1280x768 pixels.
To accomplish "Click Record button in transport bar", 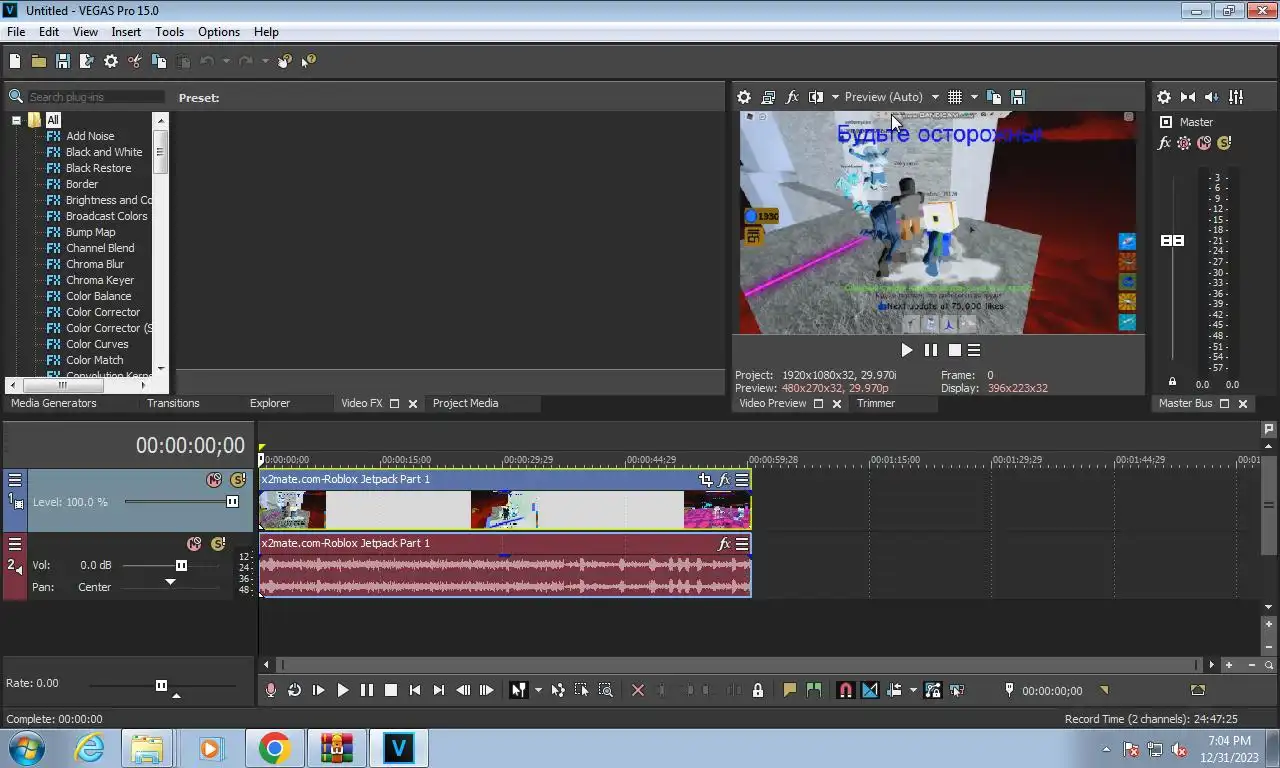I will pyautogui.click(x=271, y=690).
